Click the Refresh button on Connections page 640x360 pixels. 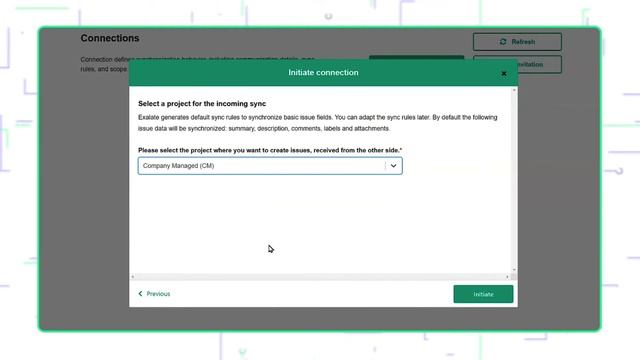pos(517,42)
